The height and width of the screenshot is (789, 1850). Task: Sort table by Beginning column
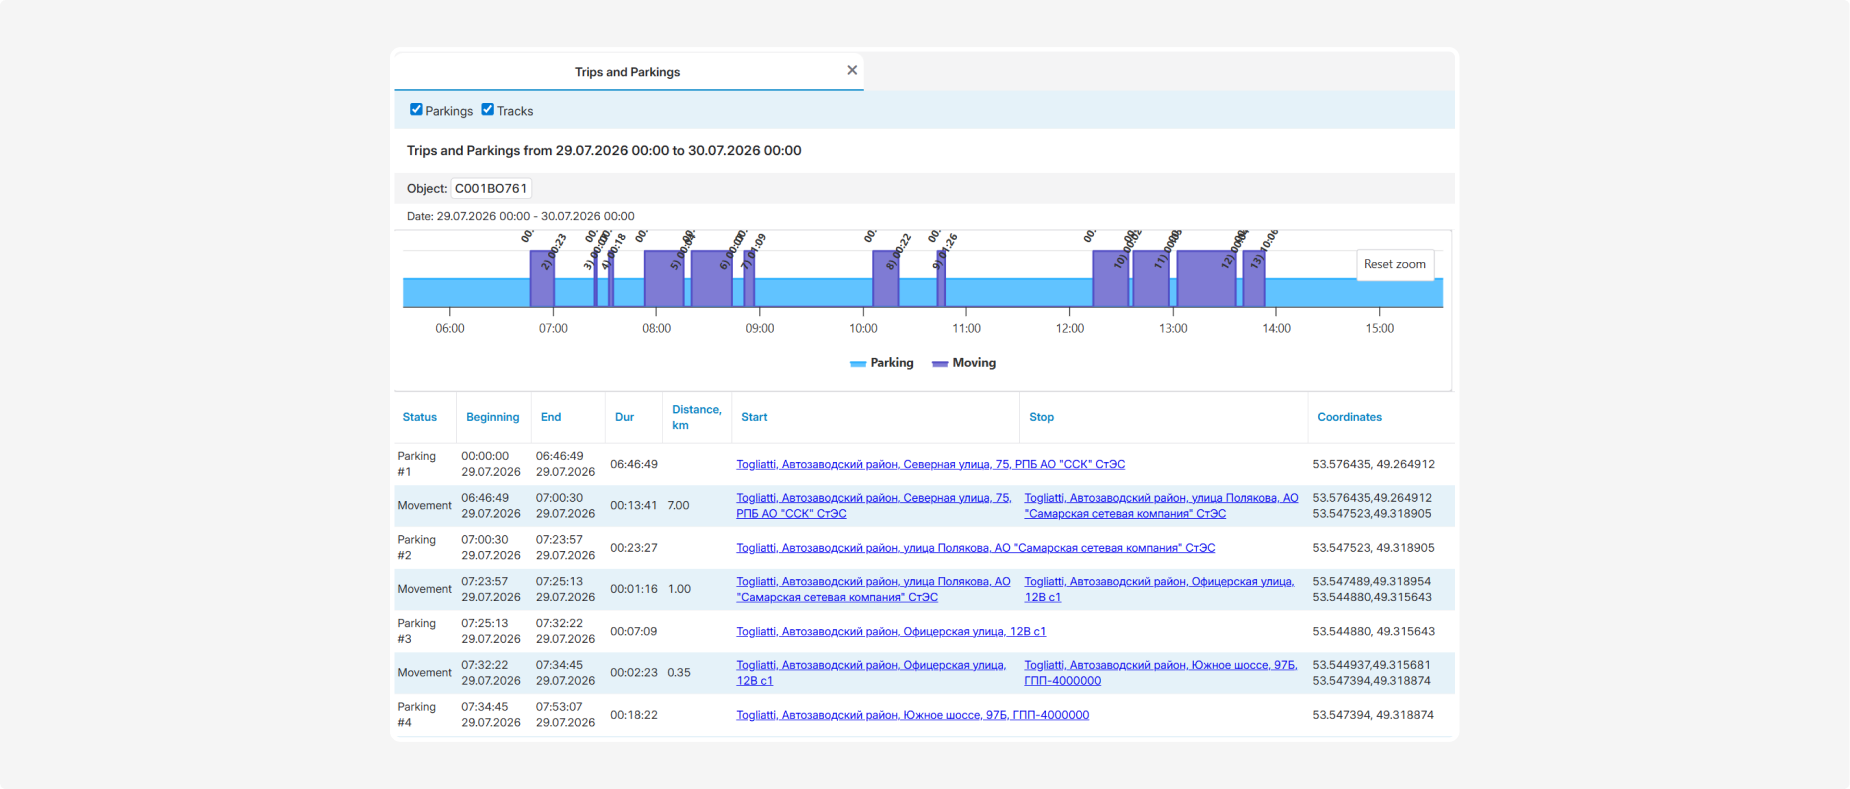[x=492, y=417]
